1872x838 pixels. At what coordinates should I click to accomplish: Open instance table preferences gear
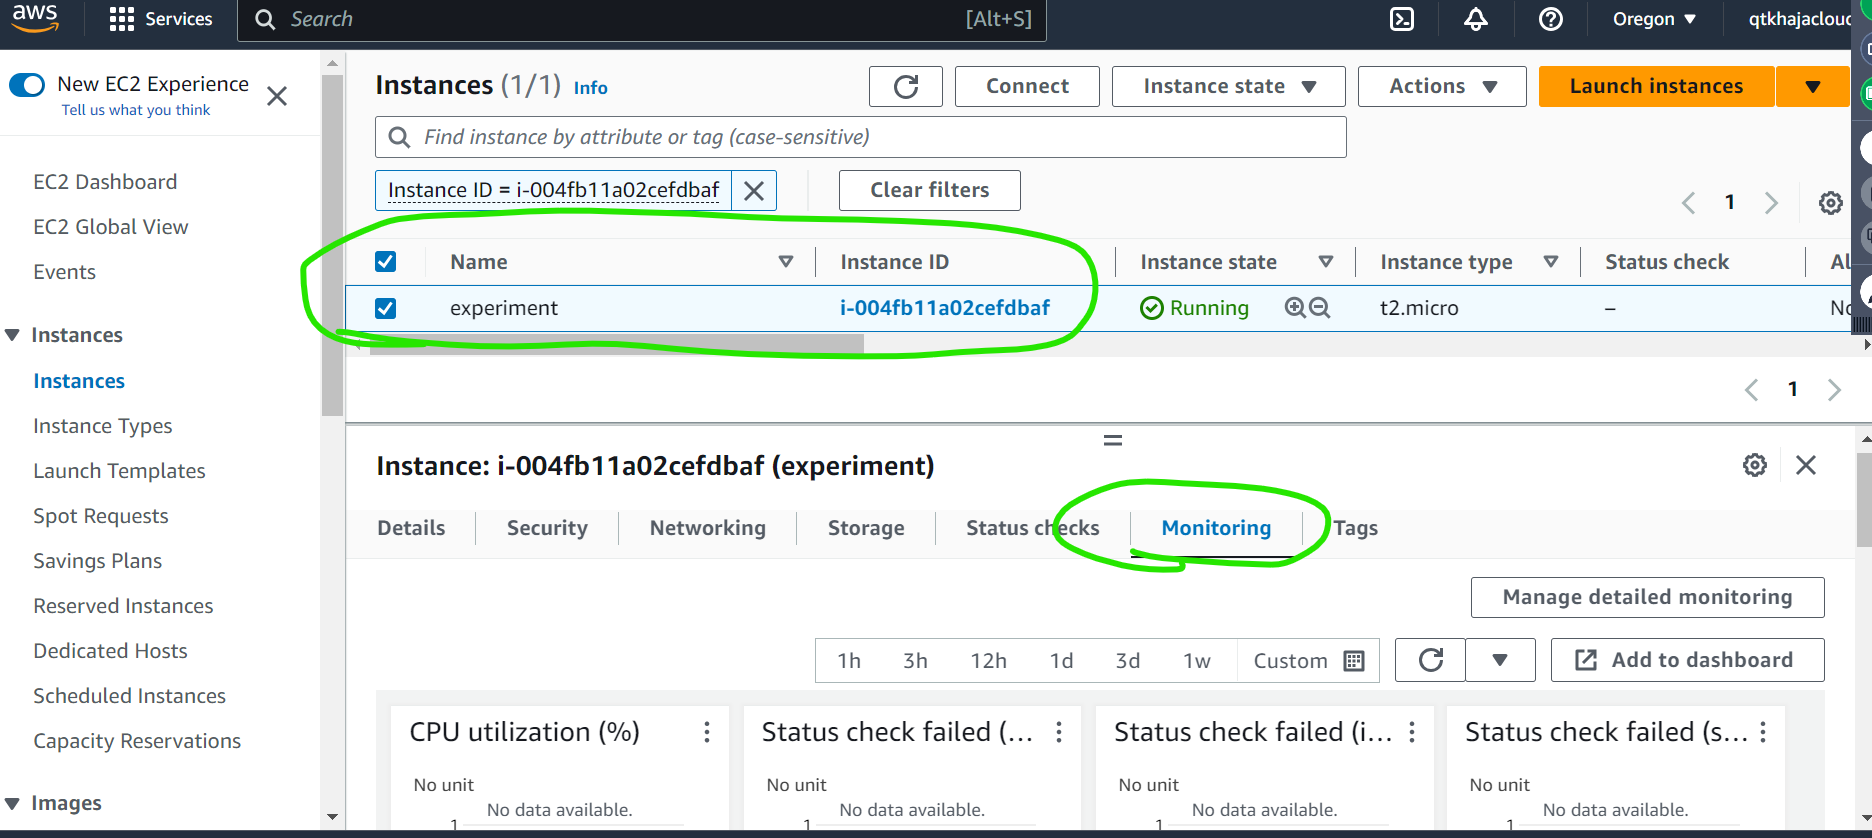[1830, 203]
